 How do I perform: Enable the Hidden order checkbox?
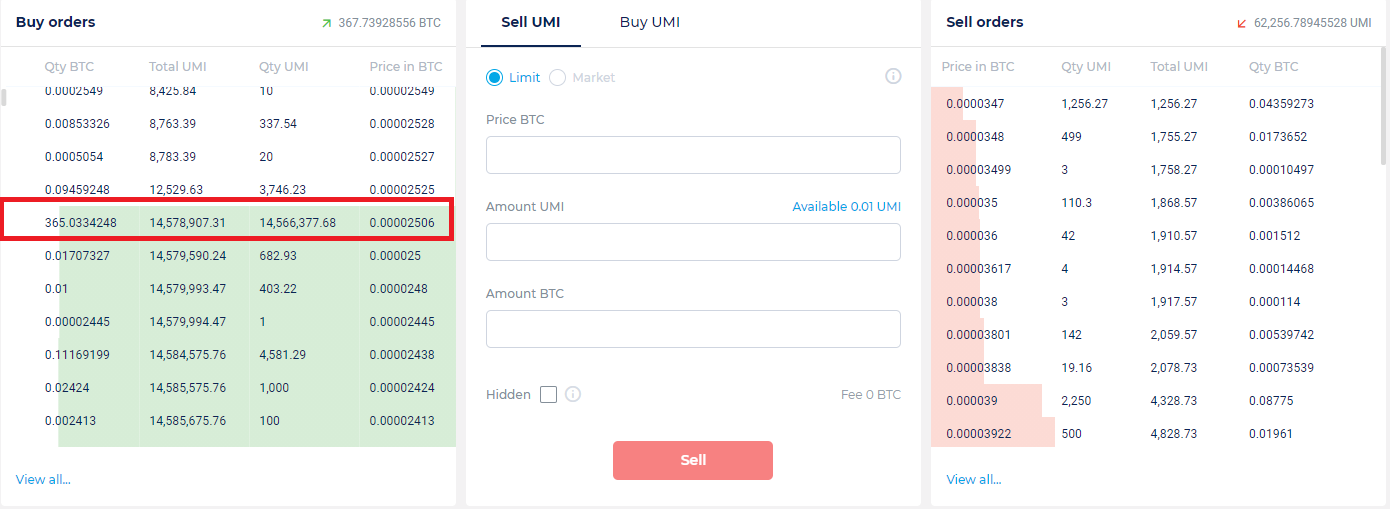pos(548,395)
